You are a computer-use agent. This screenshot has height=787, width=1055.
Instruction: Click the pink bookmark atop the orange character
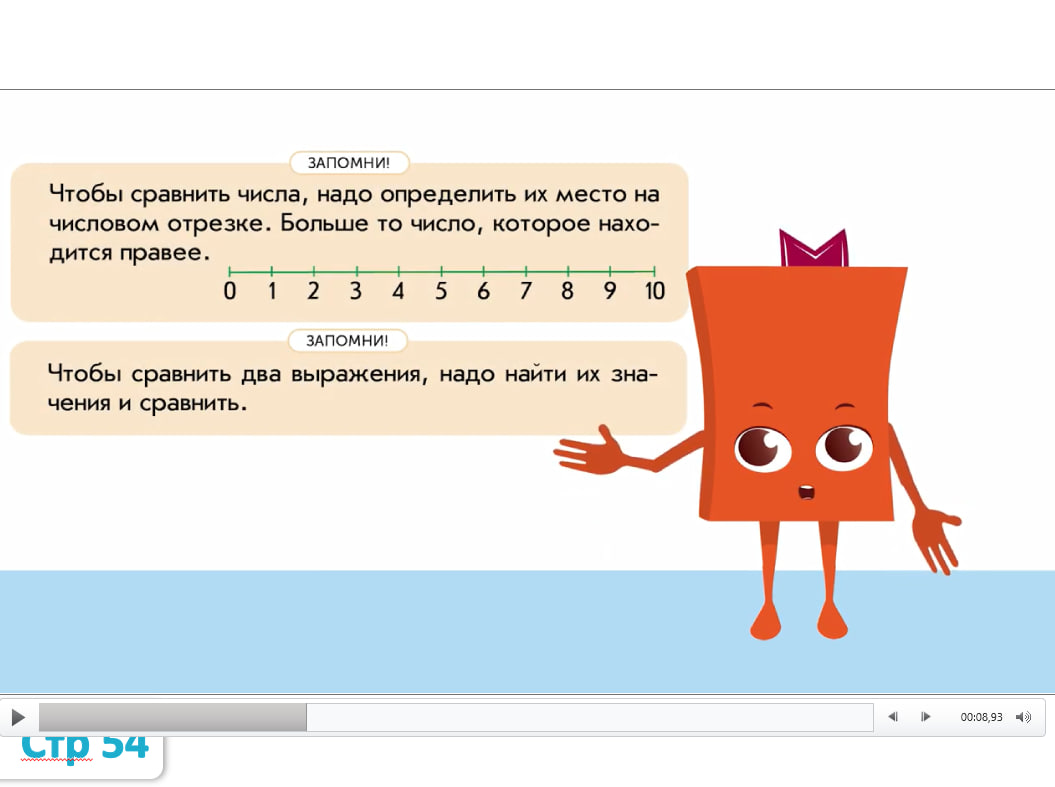coord(813,248)
